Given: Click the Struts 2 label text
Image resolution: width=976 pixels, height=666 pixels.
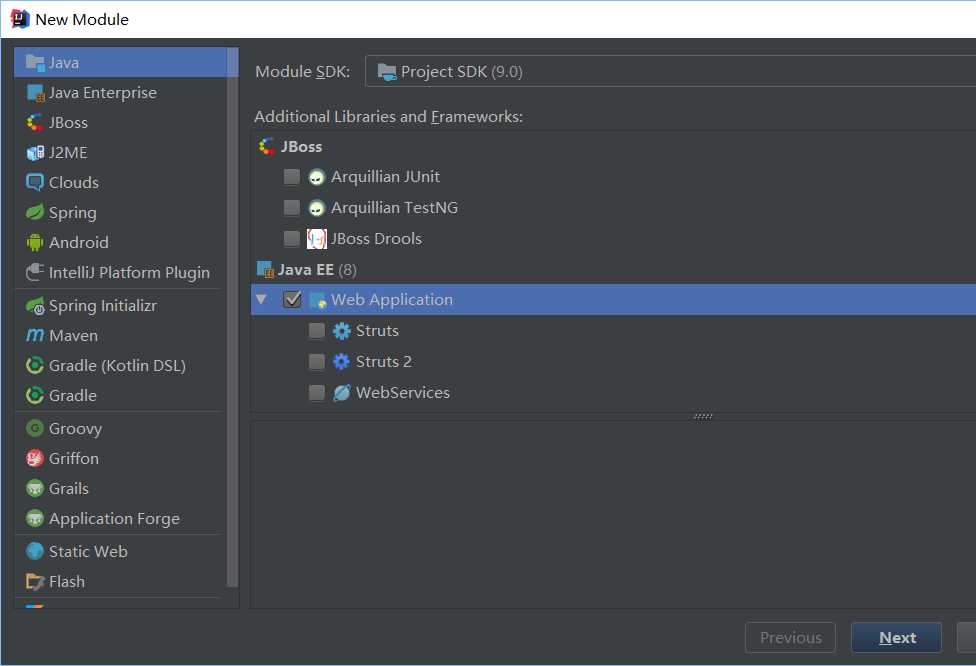Looking at the screenshot, I should tap(383, 362).
